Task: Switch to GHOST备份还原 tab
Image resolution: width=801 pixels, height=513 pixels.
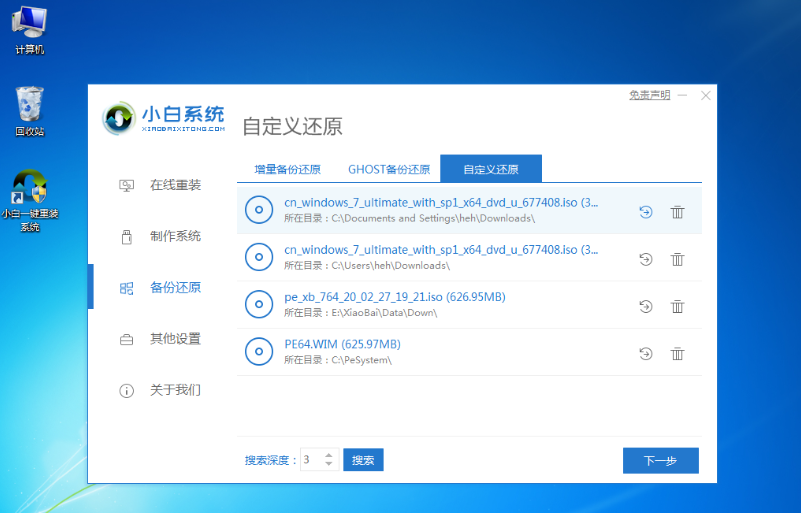Action: click(389, 169)
